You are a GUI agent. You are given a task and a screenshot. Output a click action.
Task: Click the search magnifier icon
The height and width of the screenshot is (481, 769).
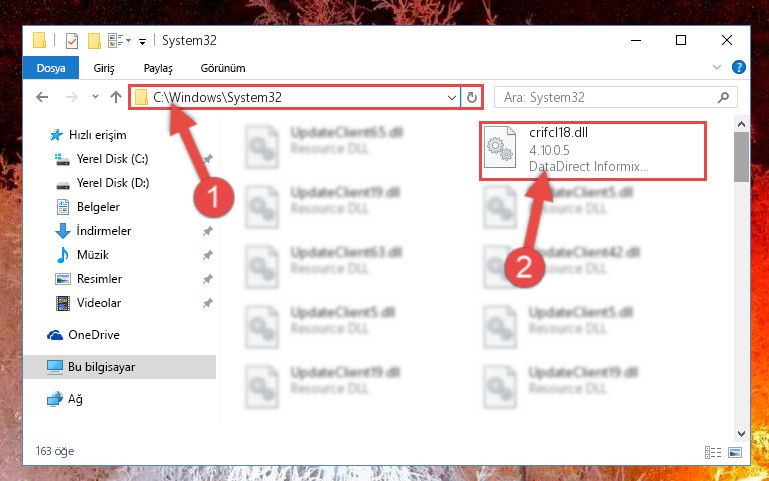(723, 98)
